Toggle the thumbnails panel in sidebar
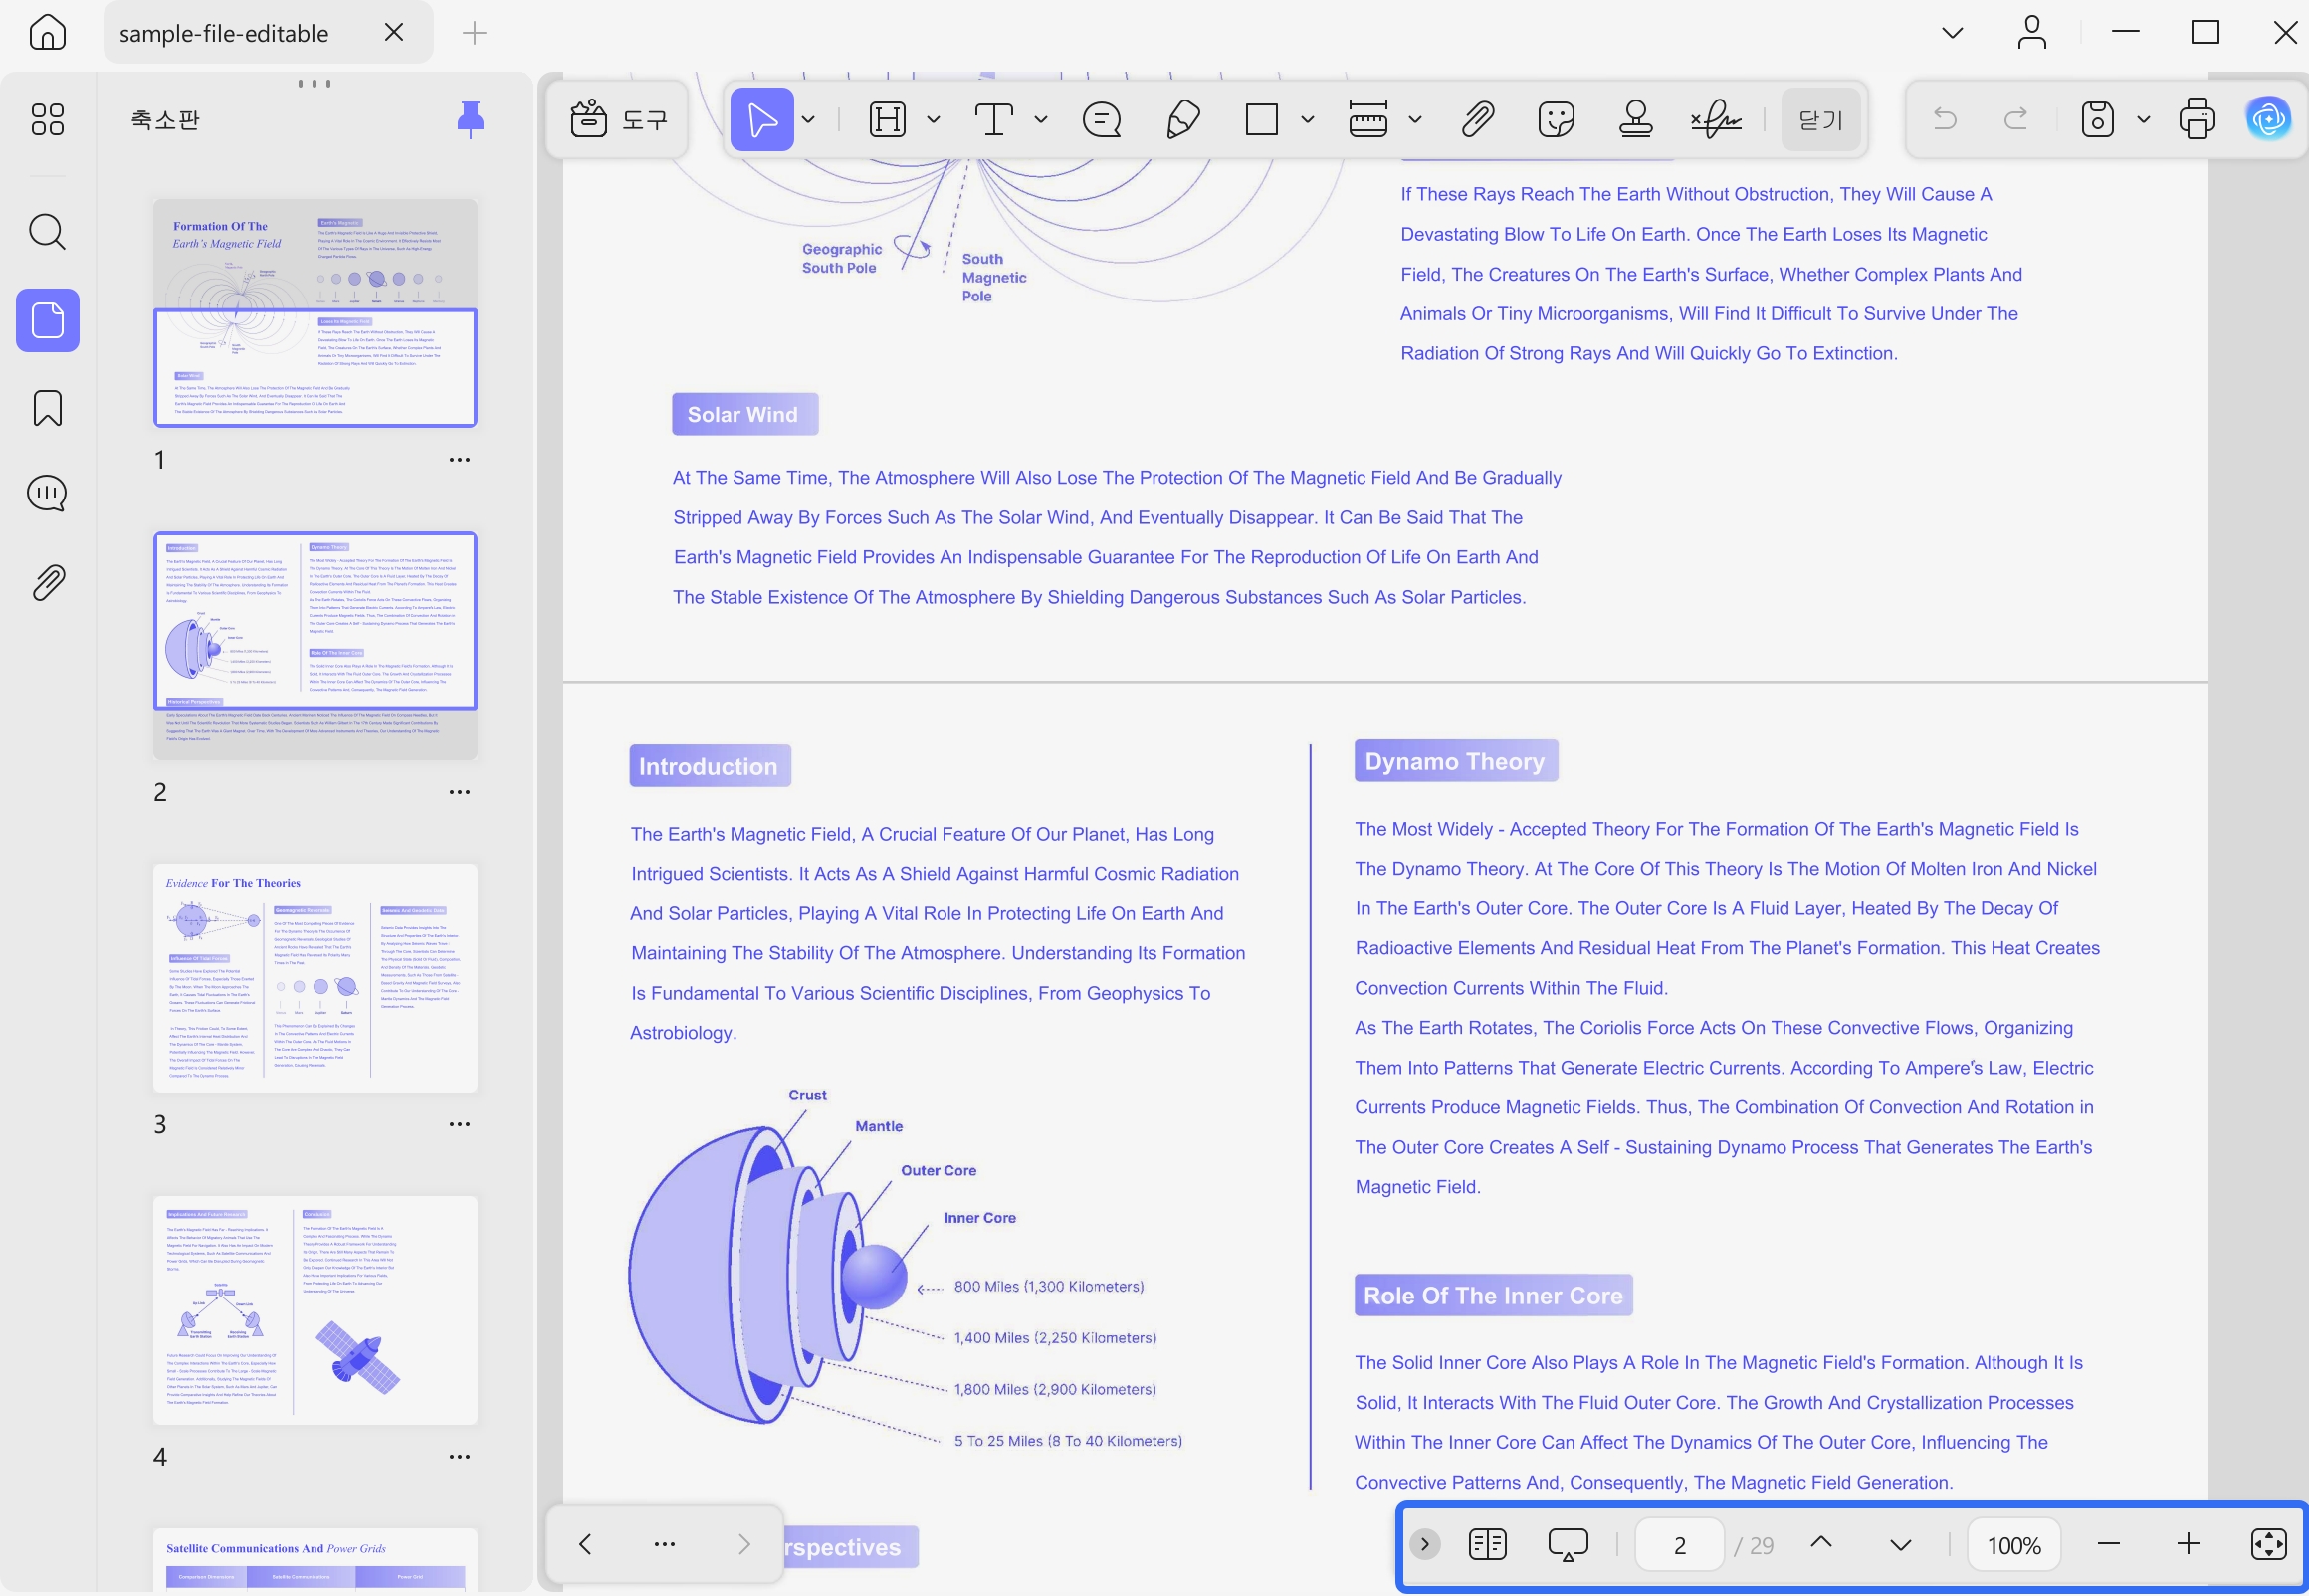The image size is (2309, 1596). pos(47,320)
